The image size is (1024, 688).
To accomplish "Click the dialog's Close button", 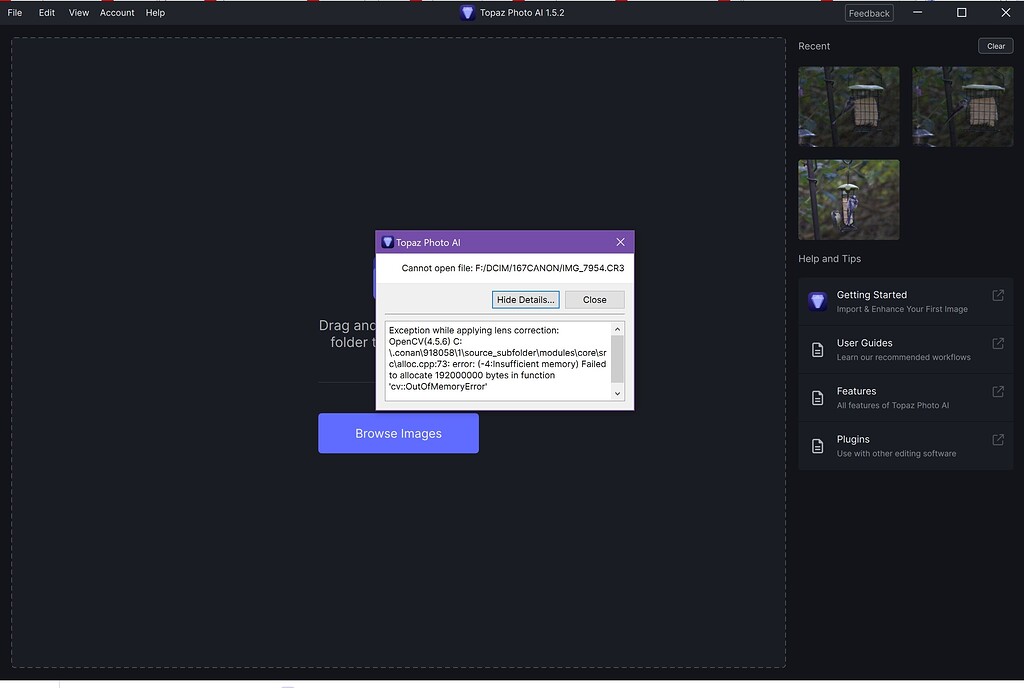I will click(x=594, y=300).
